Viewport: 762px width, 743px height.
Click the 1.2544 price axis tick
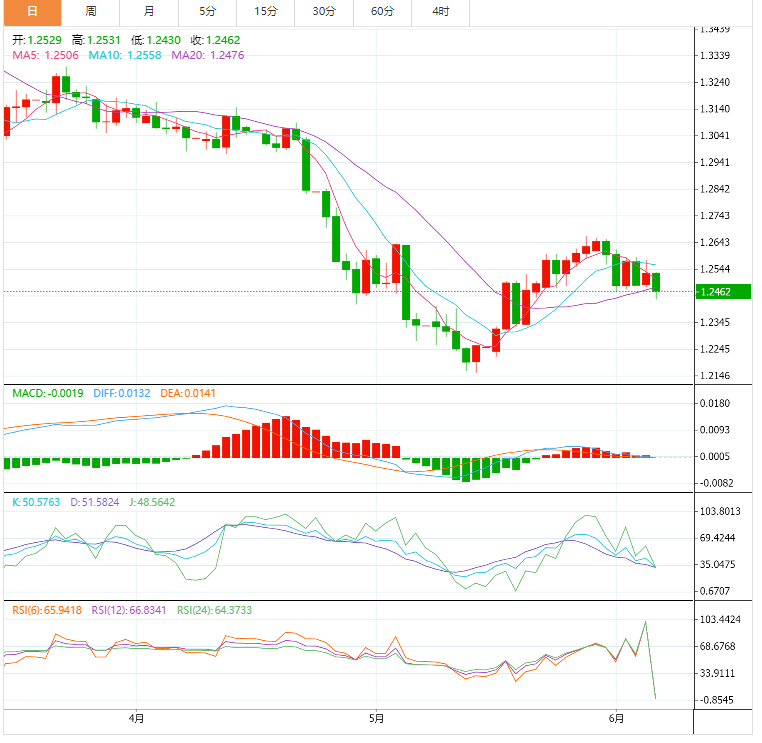pos(715,270)
